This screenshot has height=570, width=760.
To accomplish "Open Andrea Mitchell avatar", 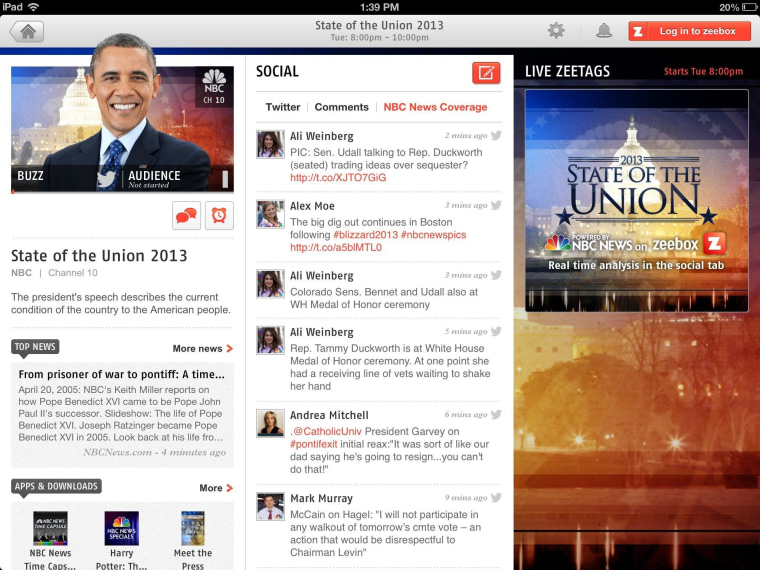I will coord(270,423).
